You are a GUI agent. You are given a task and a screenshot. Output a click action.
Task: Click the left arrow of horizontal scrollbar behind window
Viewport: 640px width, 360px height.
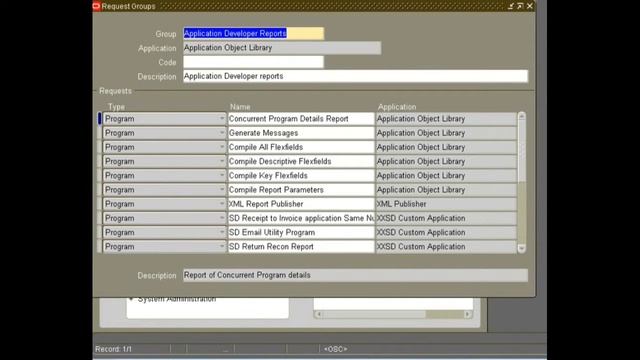click(x=319, y=314)
